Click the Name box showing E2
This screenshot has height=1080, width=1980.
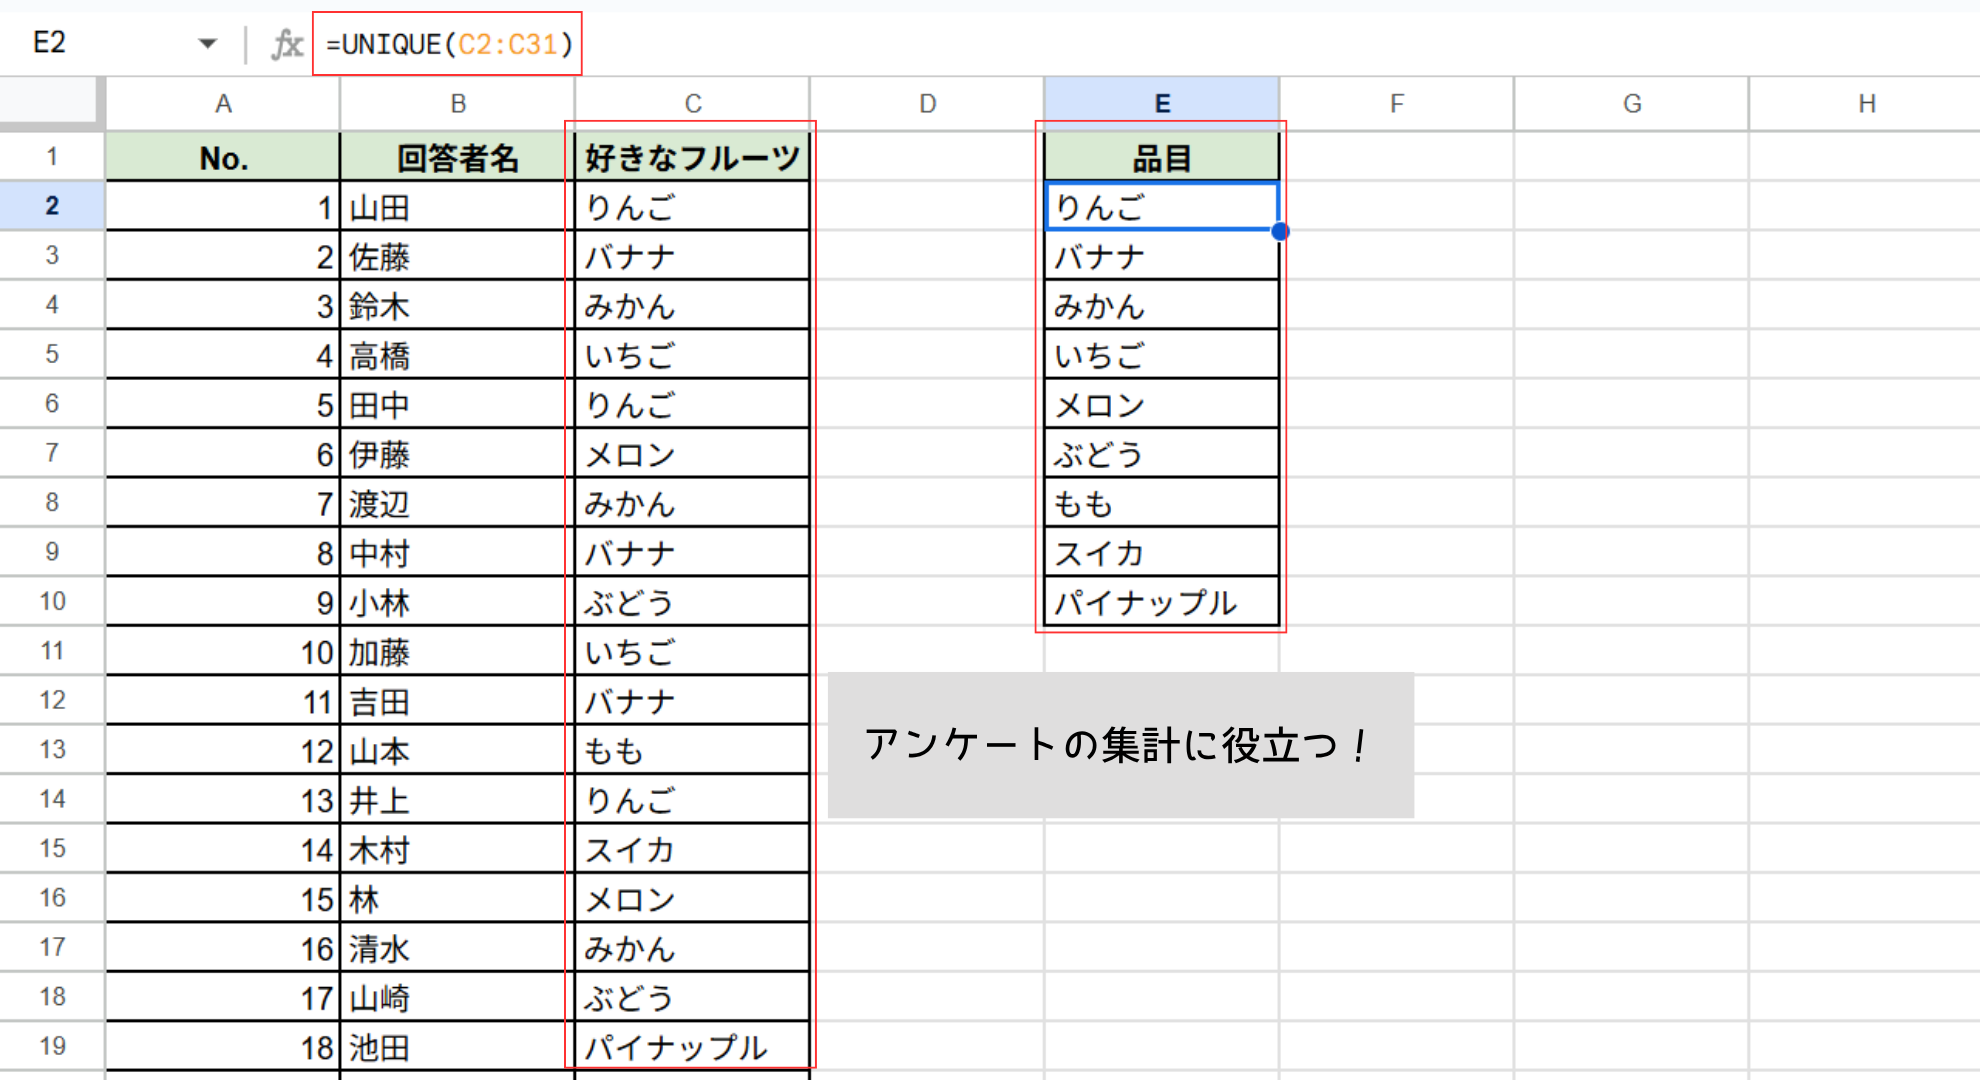coord(49,43)
